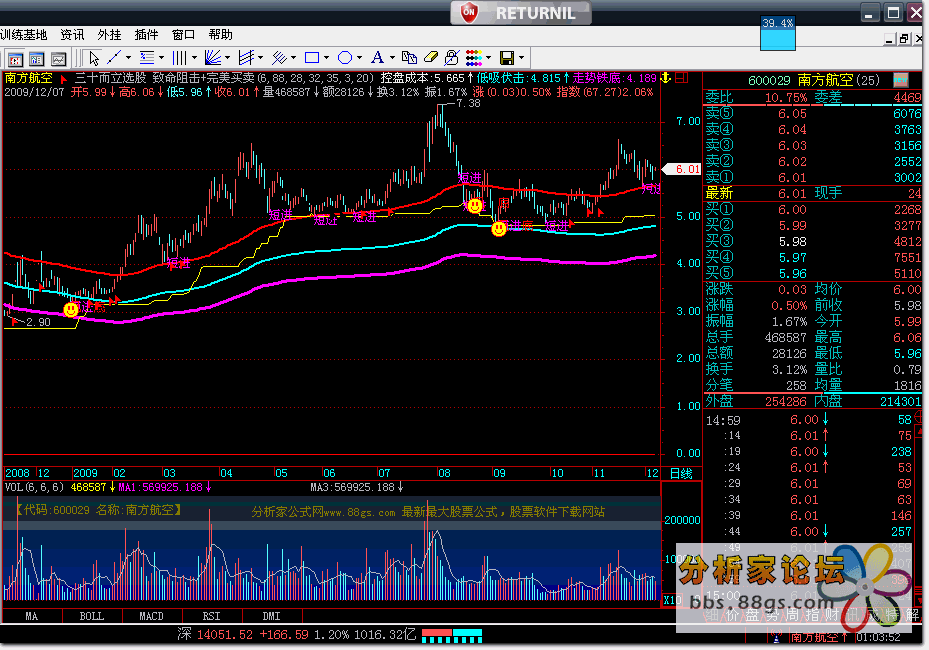Choose the circle drawing tool
Image resolution: width=929 pixels, height=650 pixels.
click(x=345, y=57)
